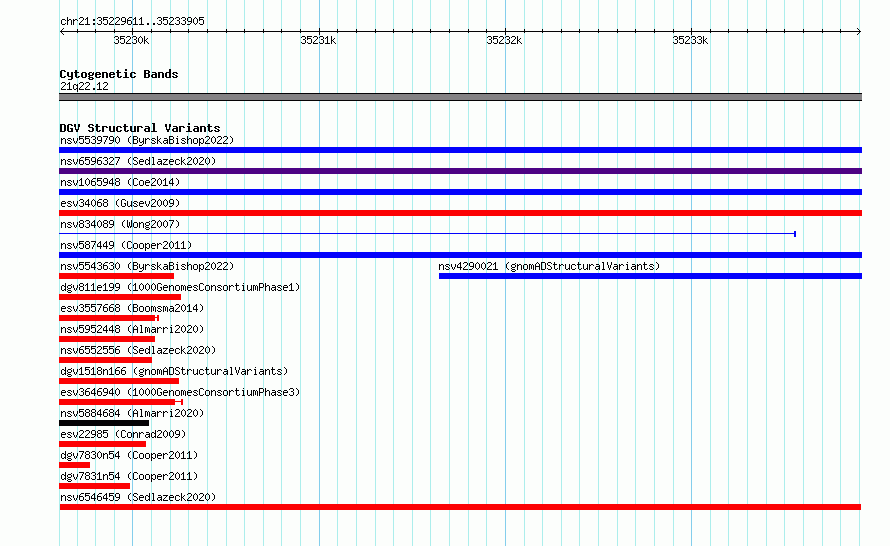Select red bar under dgv1518n166
Image resolution: width=890 pixels, height=546 pixels.
(119, 381)
